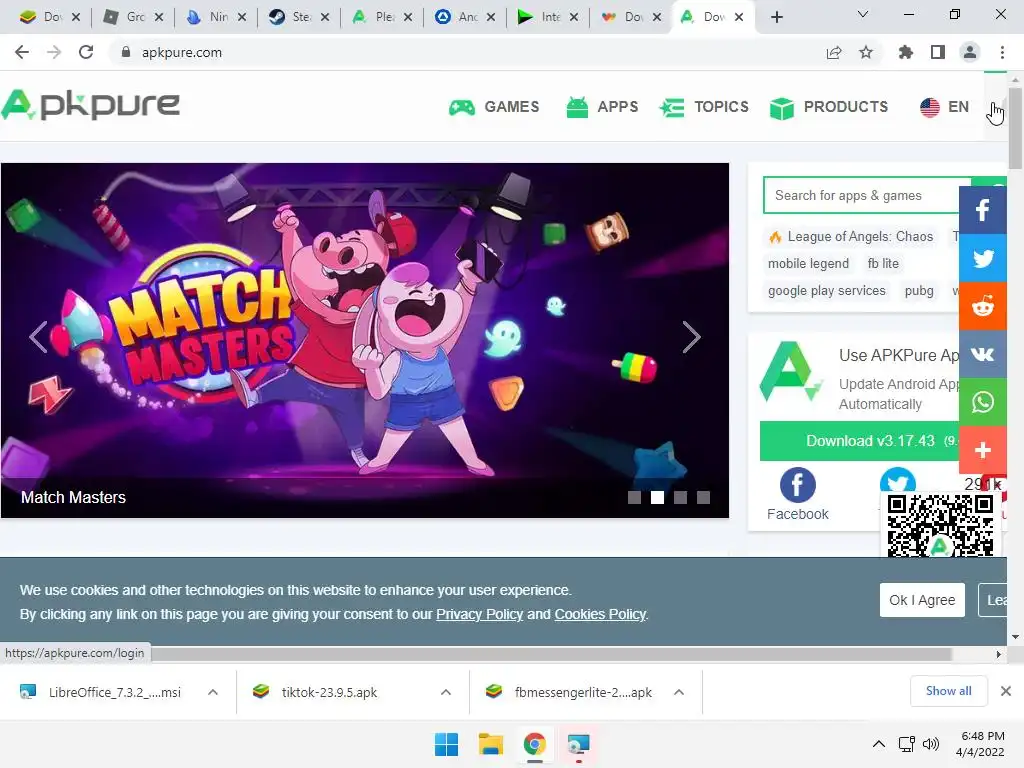
Task: Click the Search for apps & games field
Action: click(x=867, y=195)
